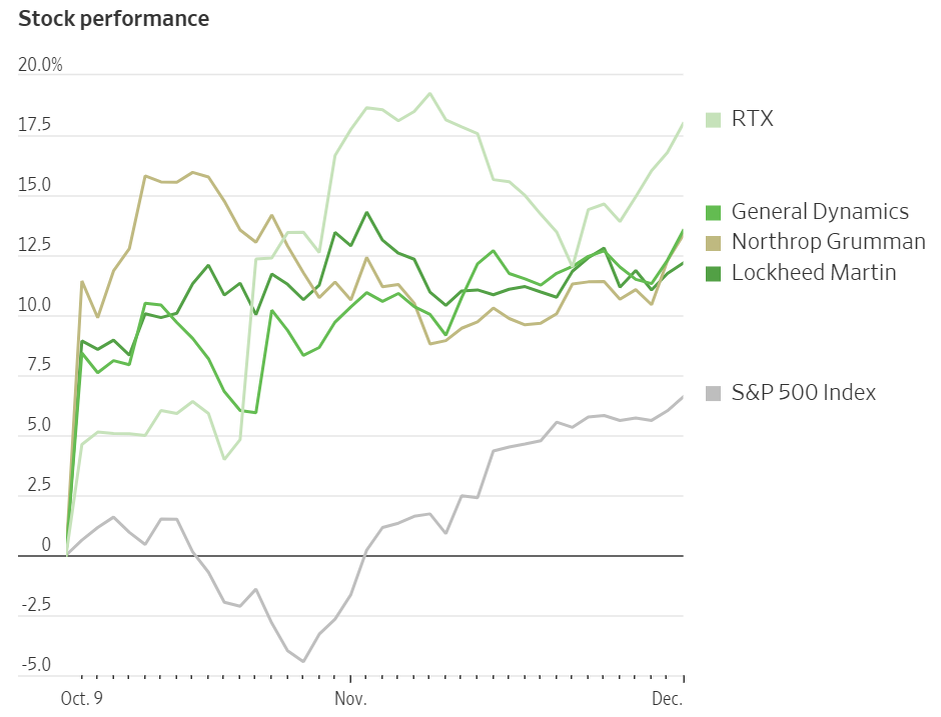This screenshot has height=717, width=941.
Task: Click the 12.5 y-axis label
Action: (x=35, y=245)
